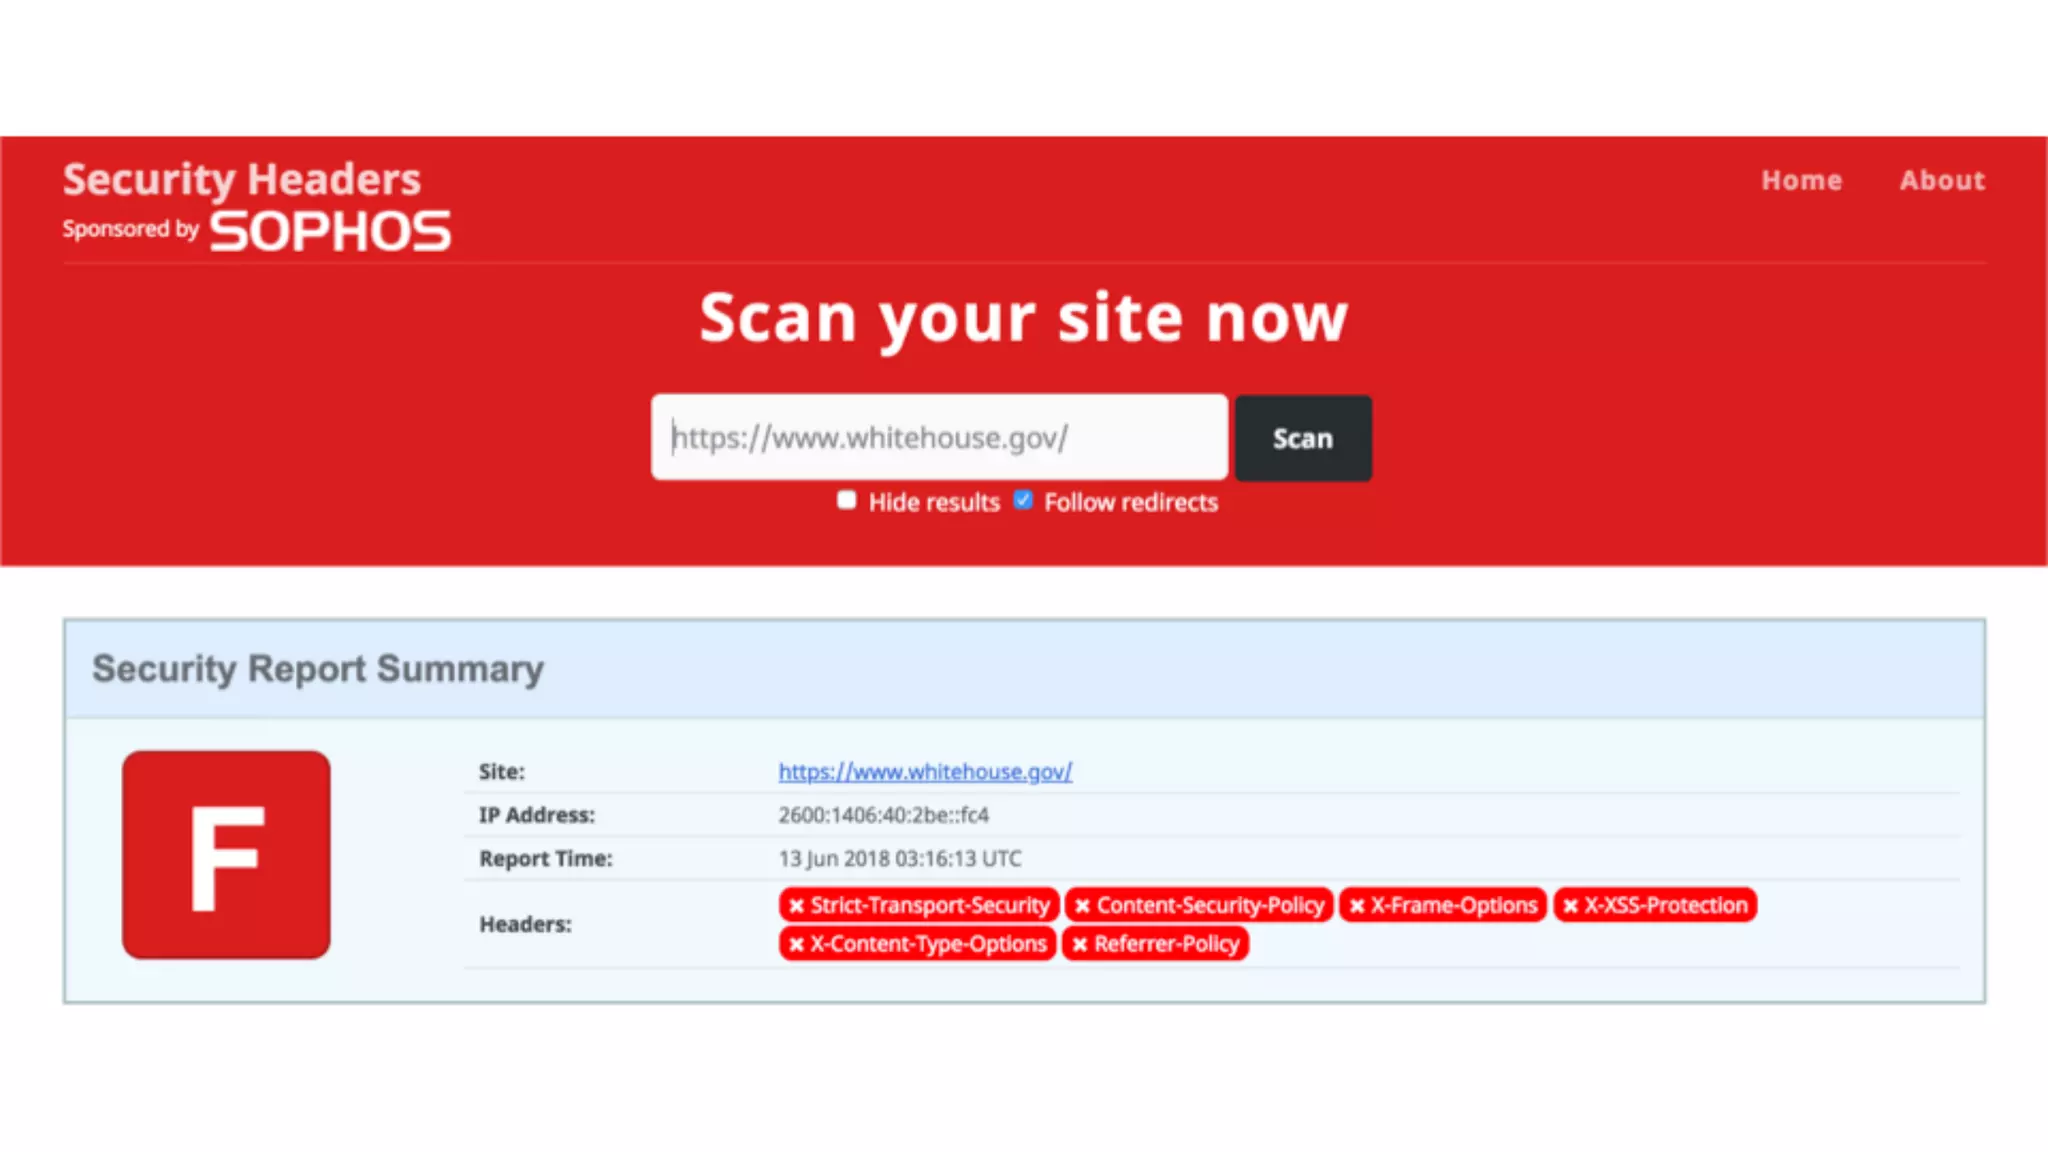Open the About menu item
This screenshot has width=2048, height=1152.
[x=1942, y=180]
